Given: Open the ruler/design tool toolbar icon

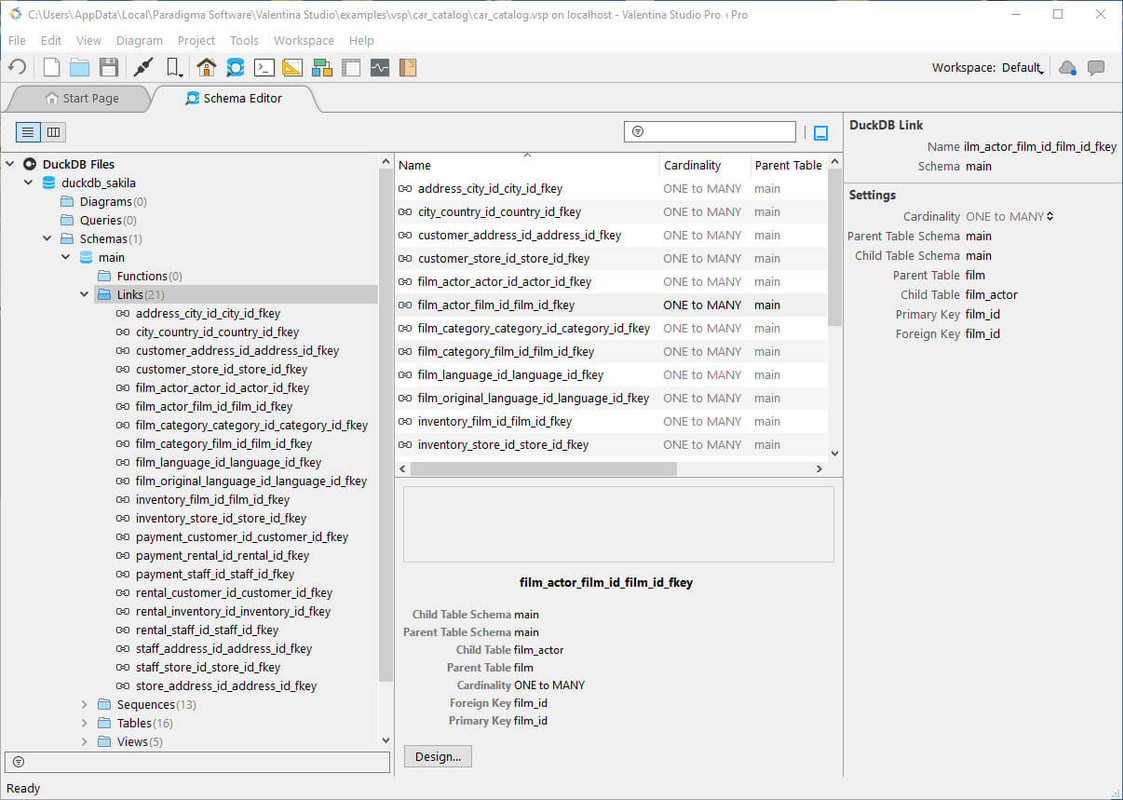Looking at the screenshot, I should [x=292, y=67].
